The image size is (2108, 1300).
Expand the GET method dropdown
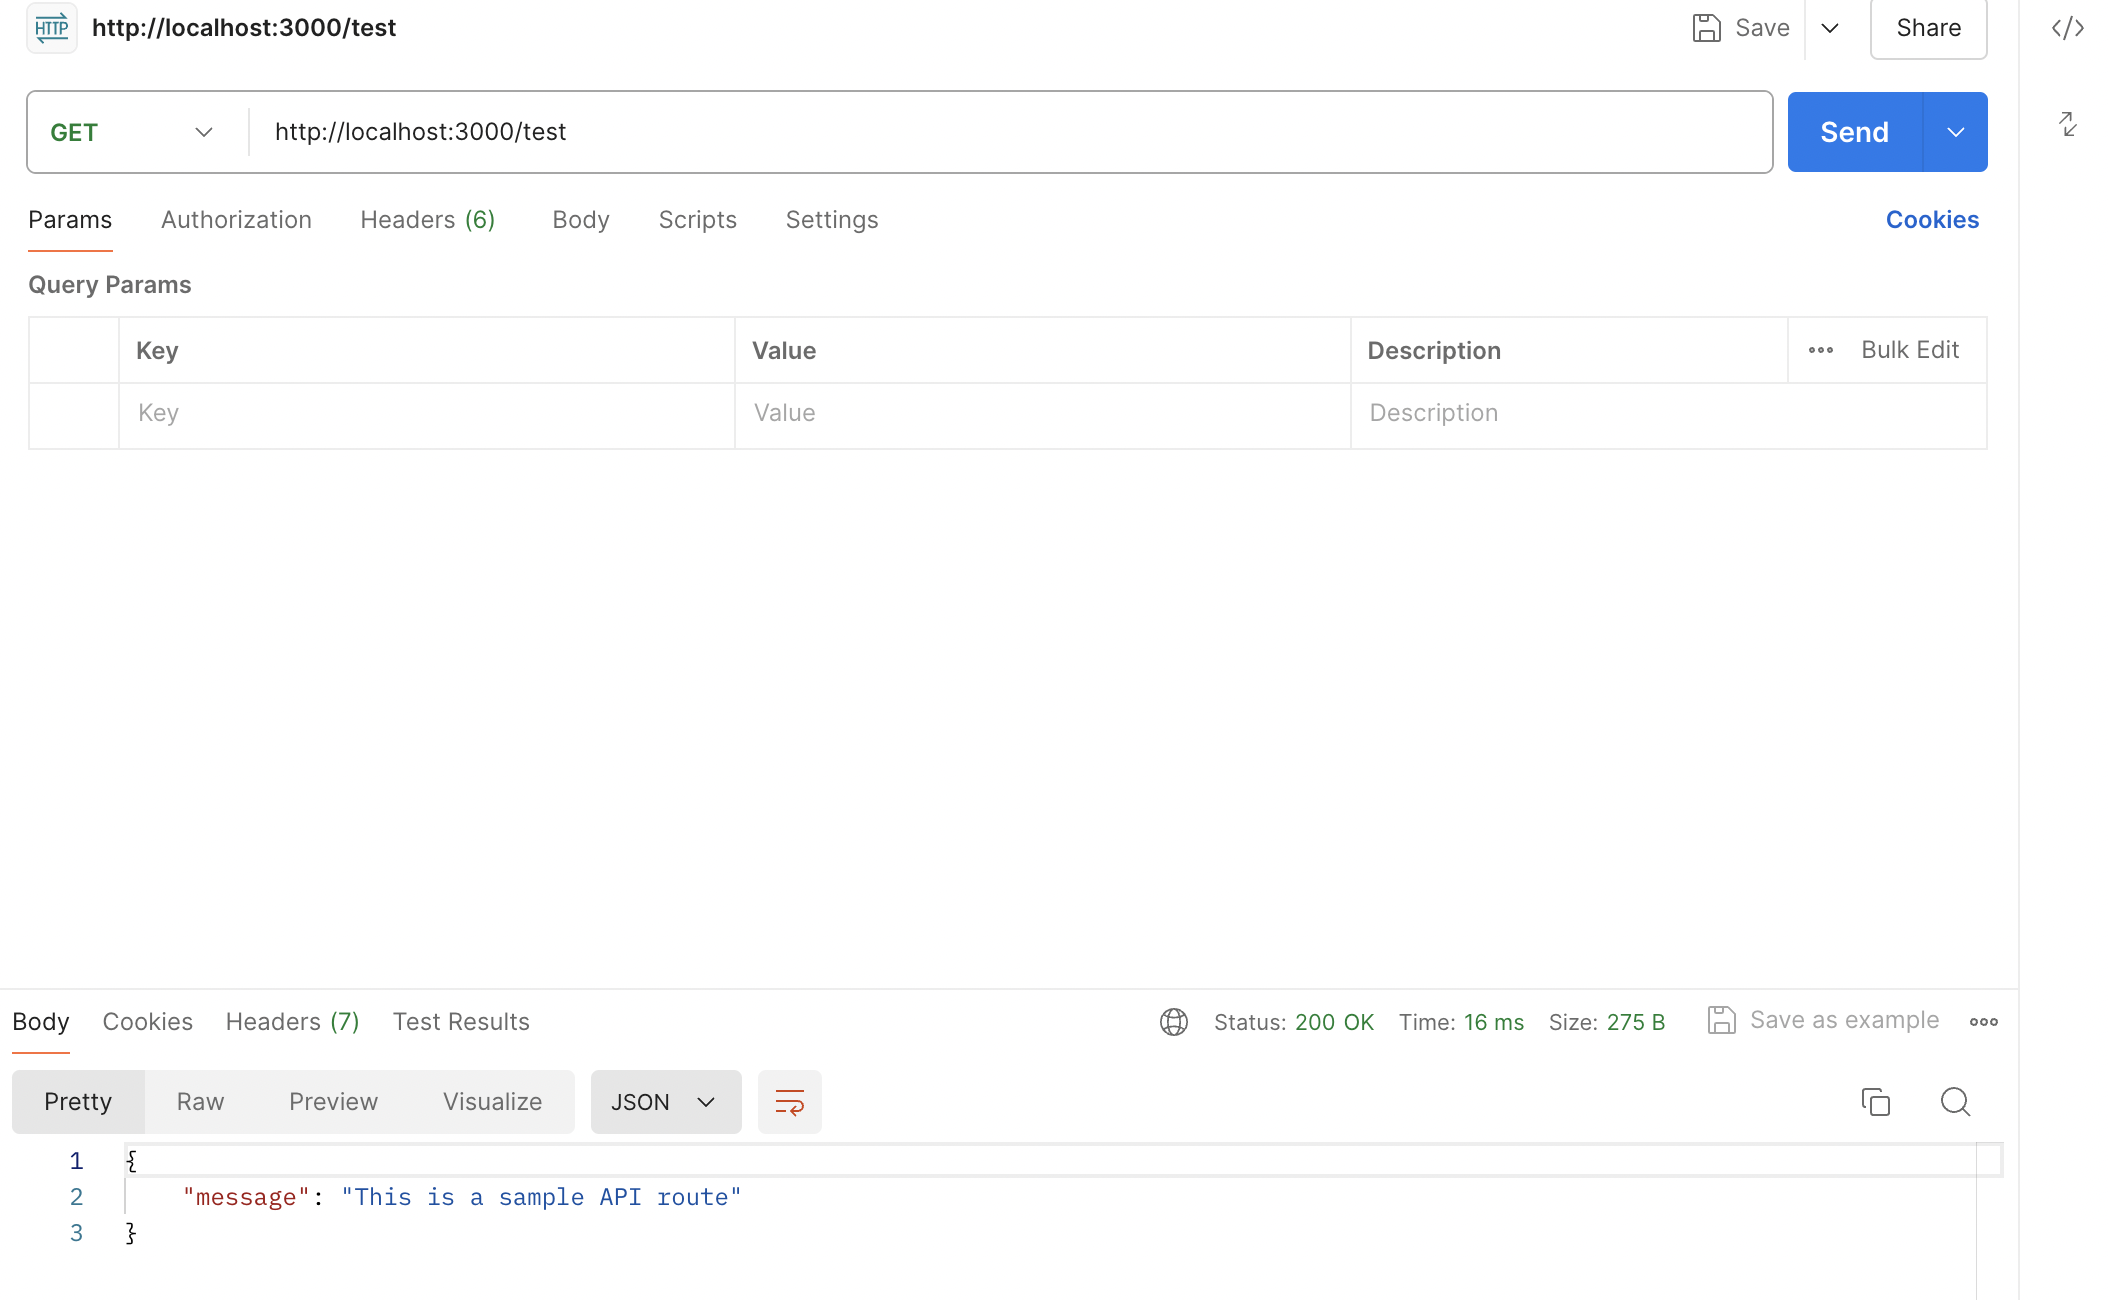tap(203, 132)
